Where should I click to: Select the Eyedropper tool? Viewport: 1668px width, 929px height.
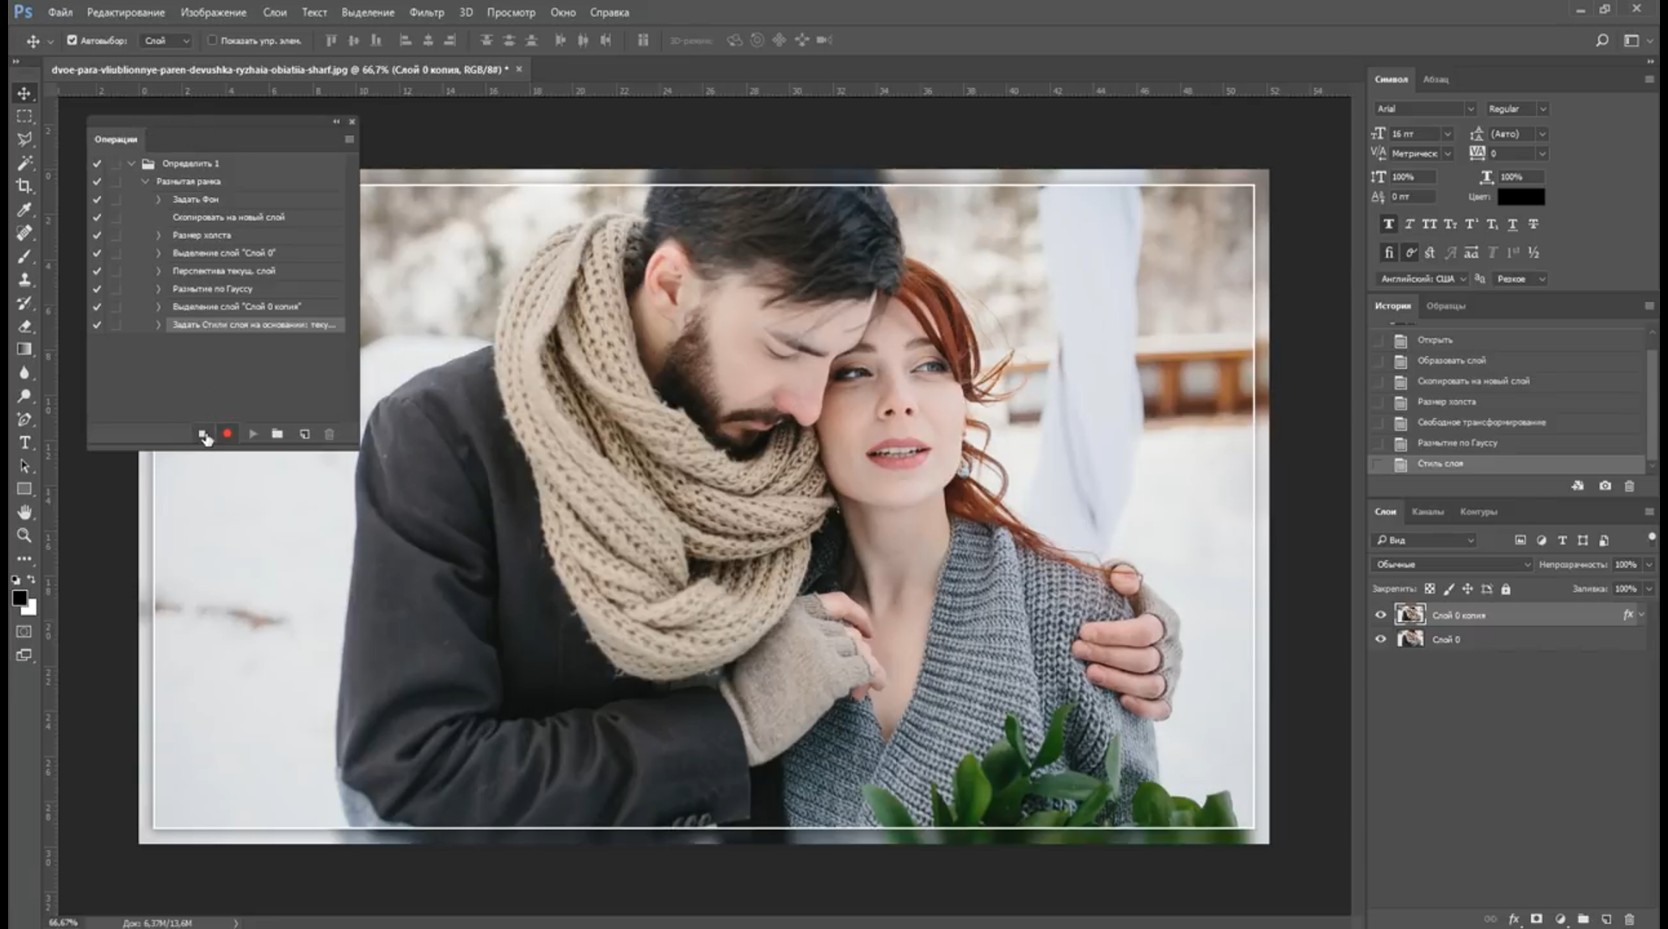click(x=24, y=209)
